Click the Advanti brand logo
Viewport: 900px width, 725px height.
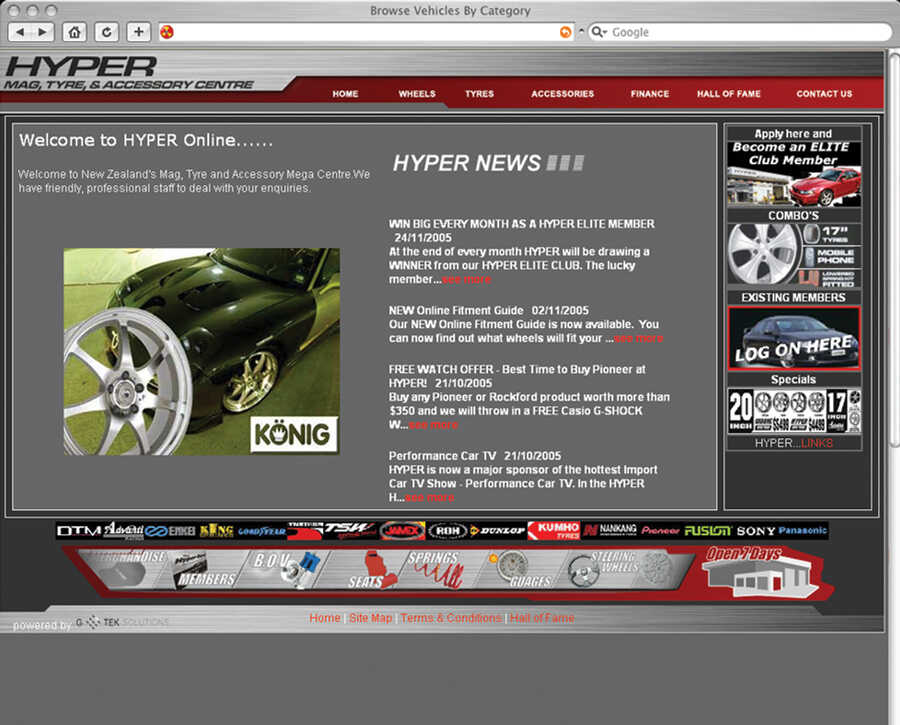pos(123,531)
